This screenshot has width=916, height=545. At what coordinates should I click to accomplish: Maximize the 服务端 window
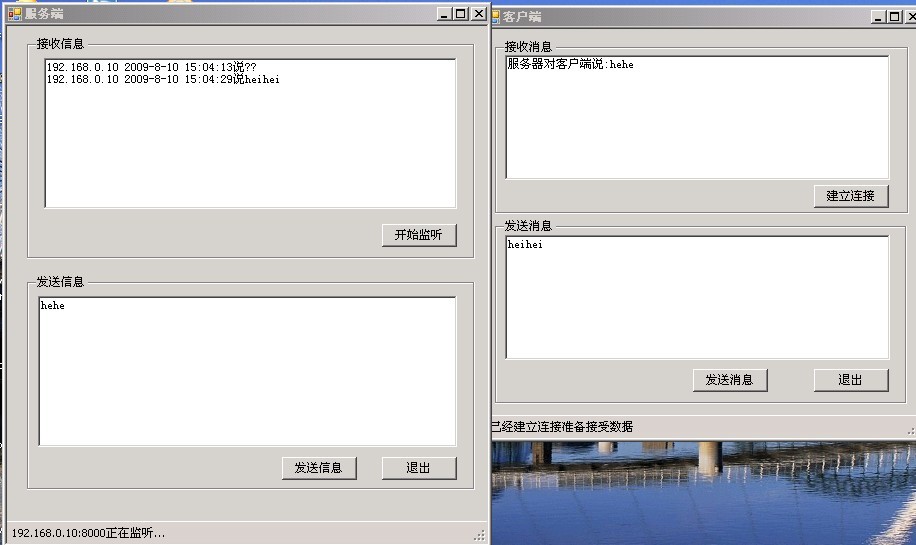click(x=461, y=14)
